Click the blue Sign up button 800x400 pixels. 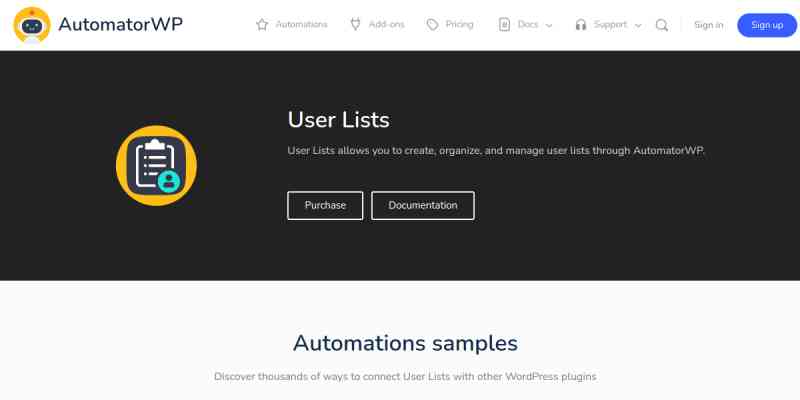(767, 25)
